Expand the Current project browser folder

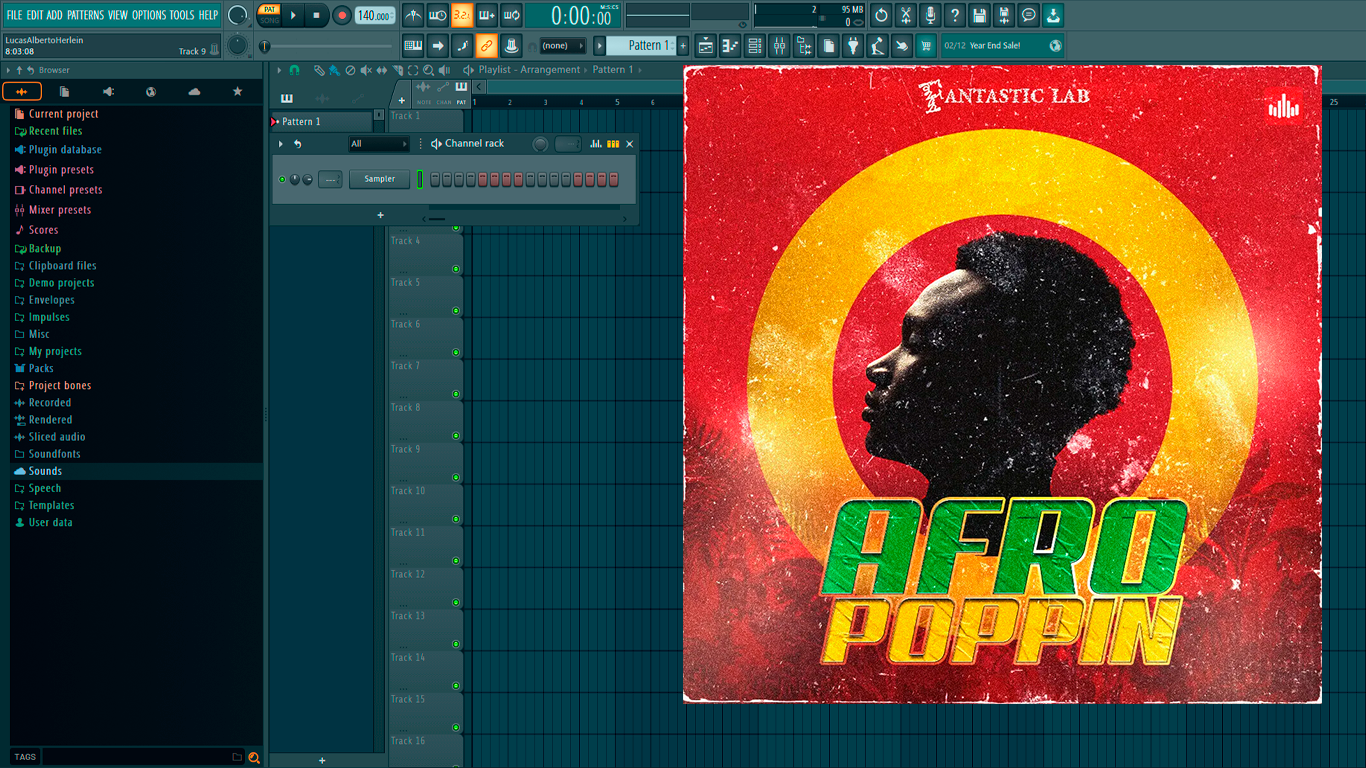[x=63, y=114]
